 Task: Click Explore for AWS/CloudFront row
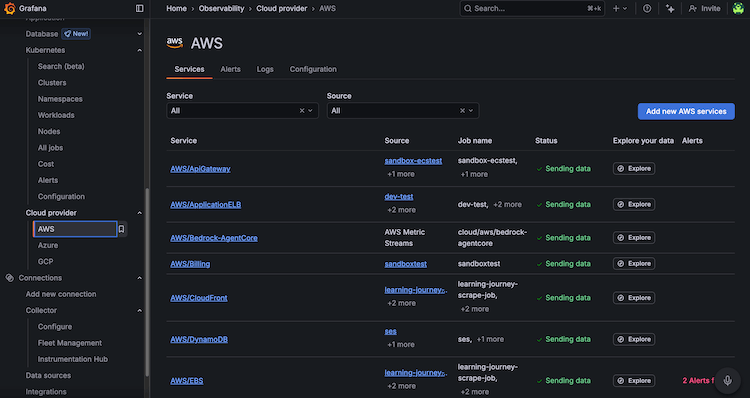click(634, 298)
